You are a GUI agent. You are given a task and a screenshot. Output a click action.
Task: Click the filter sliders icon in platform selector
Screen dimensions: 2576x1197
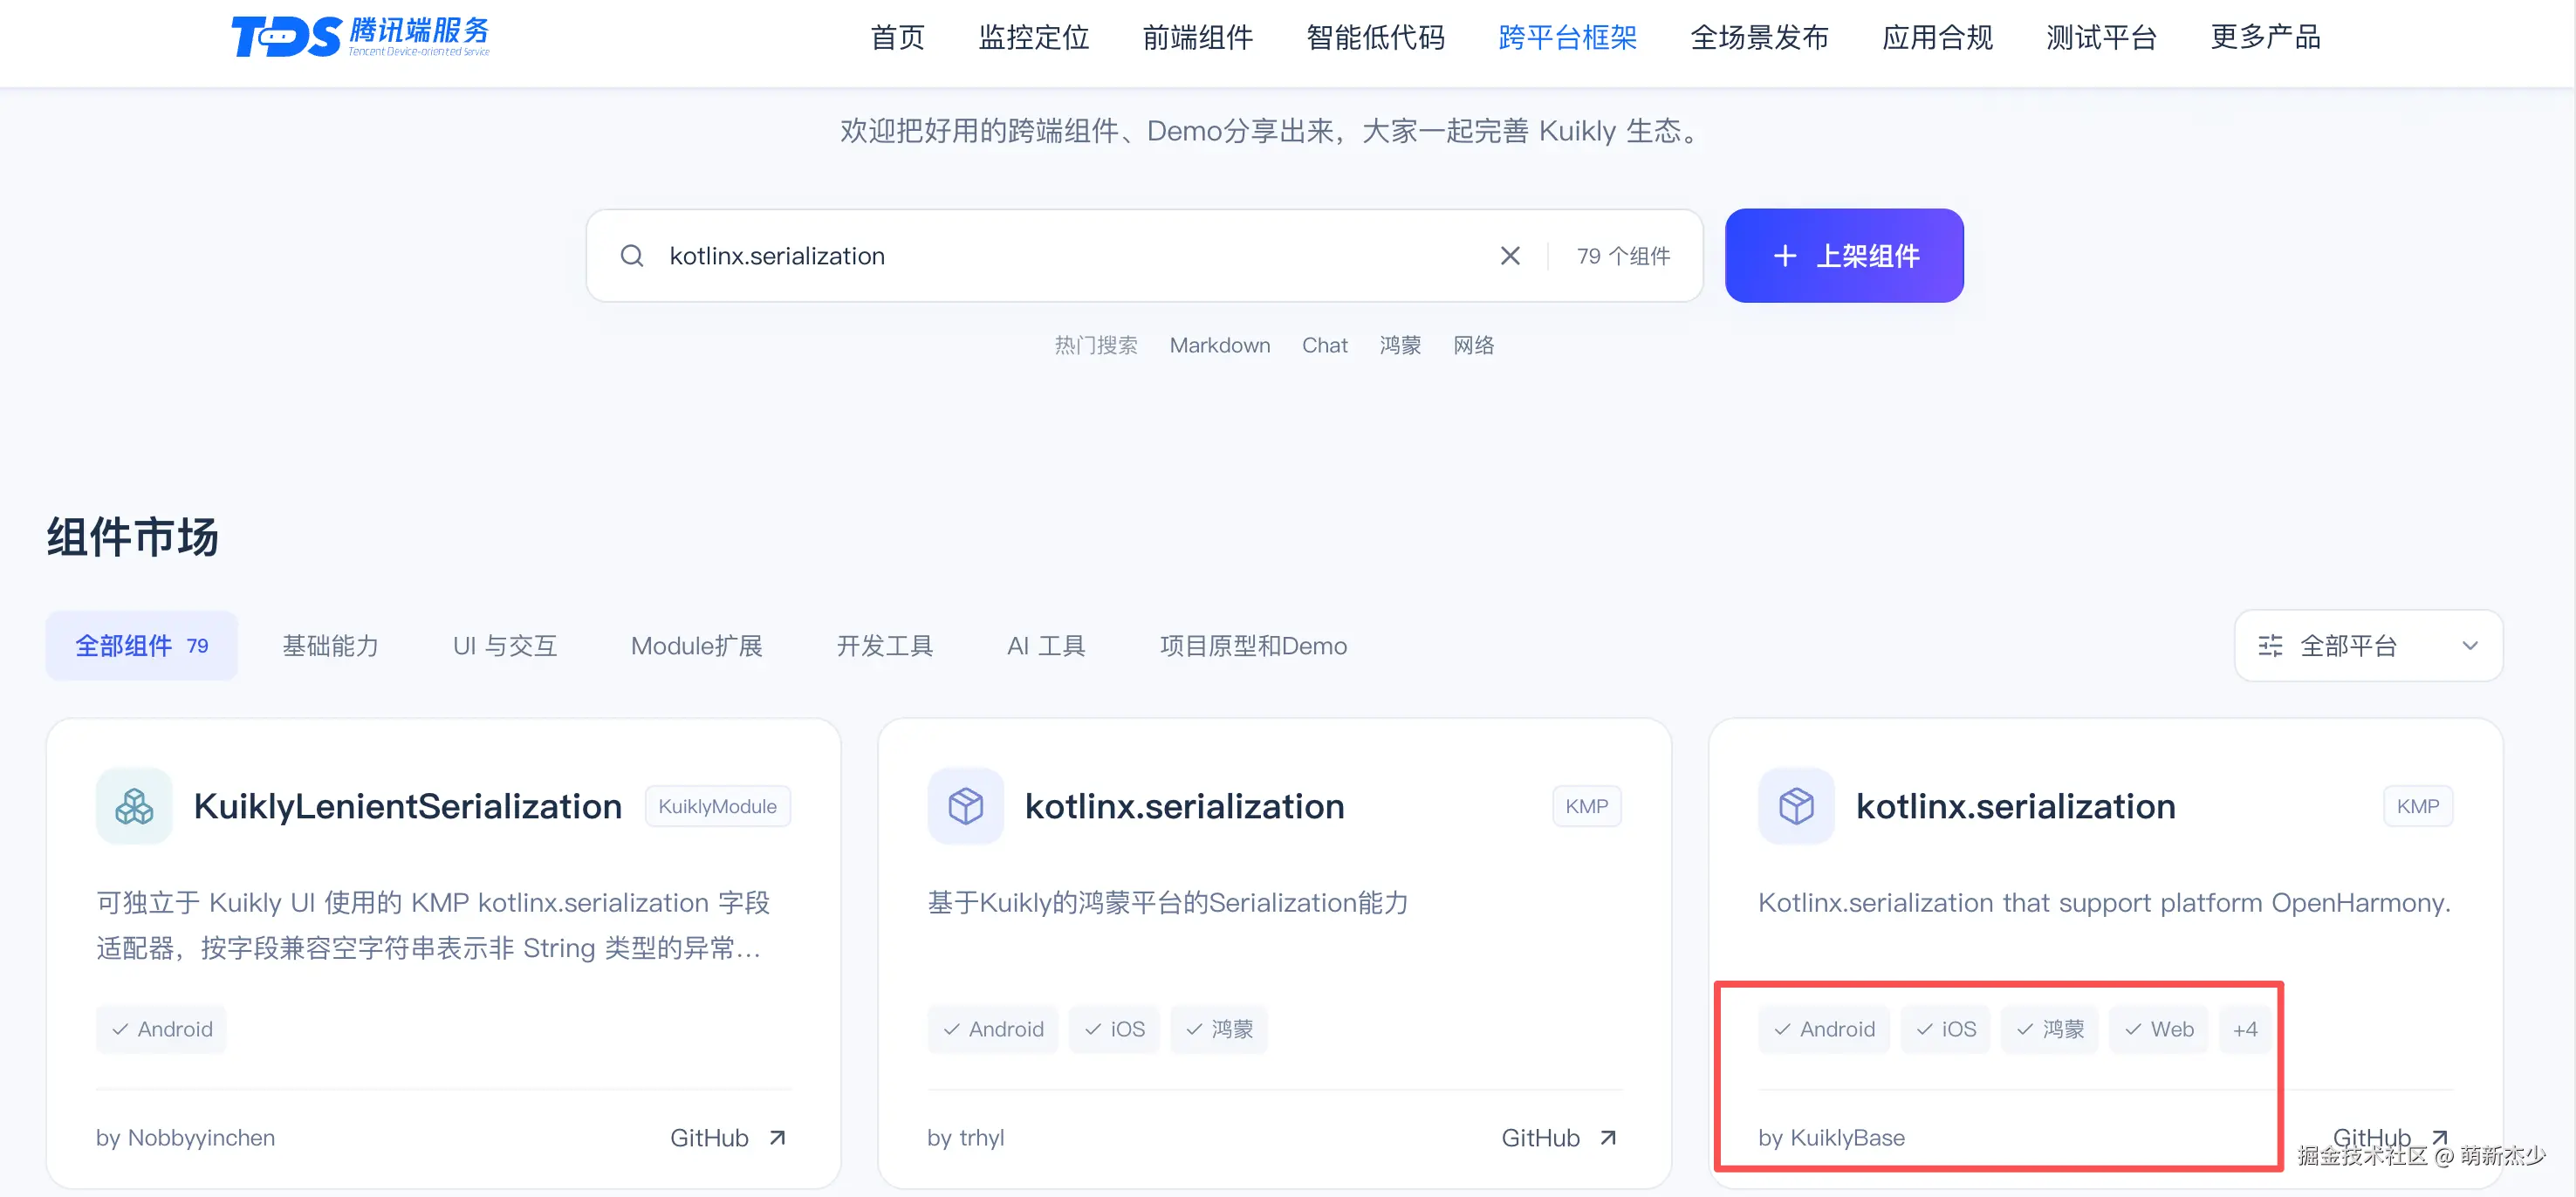coord(2270,646)
